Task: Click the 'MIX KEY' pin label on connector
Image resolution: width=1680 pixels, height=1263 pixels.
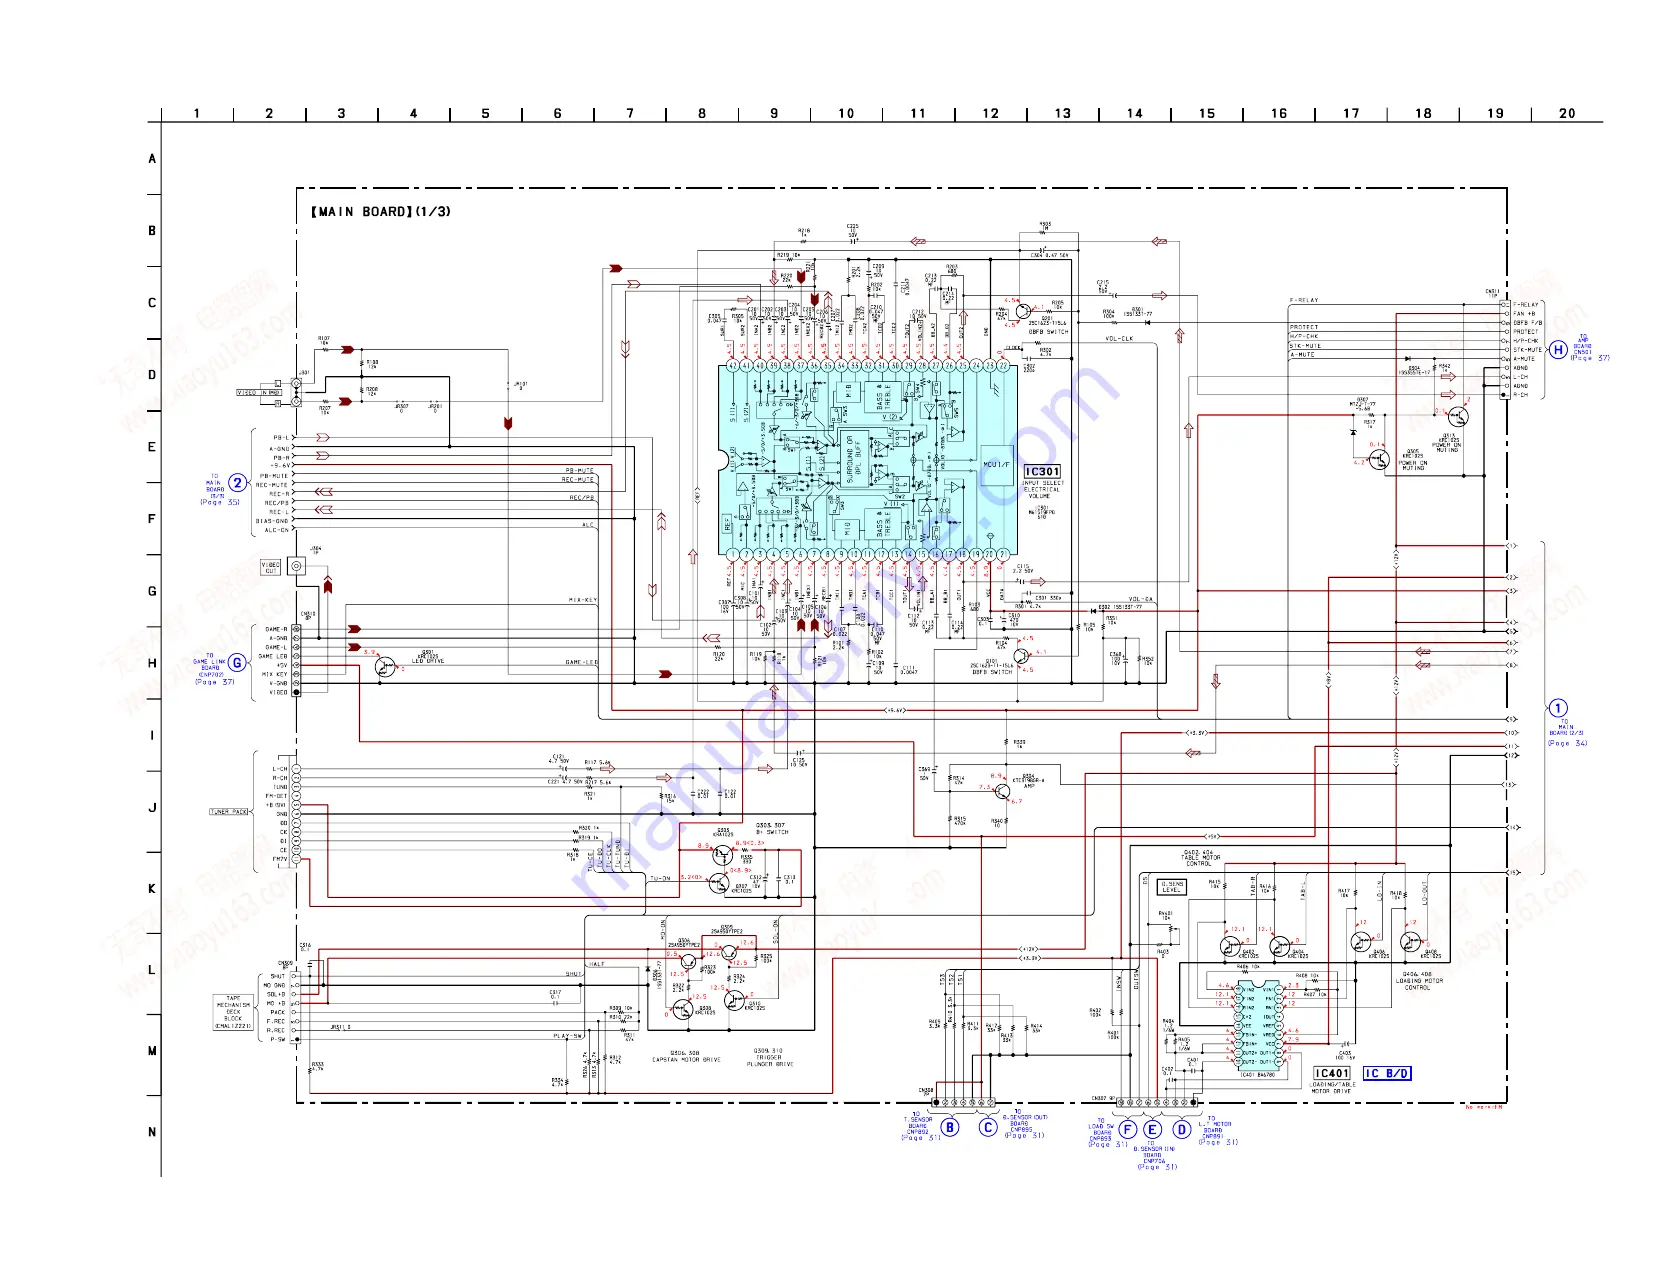Action: click(x=275, y=674)
